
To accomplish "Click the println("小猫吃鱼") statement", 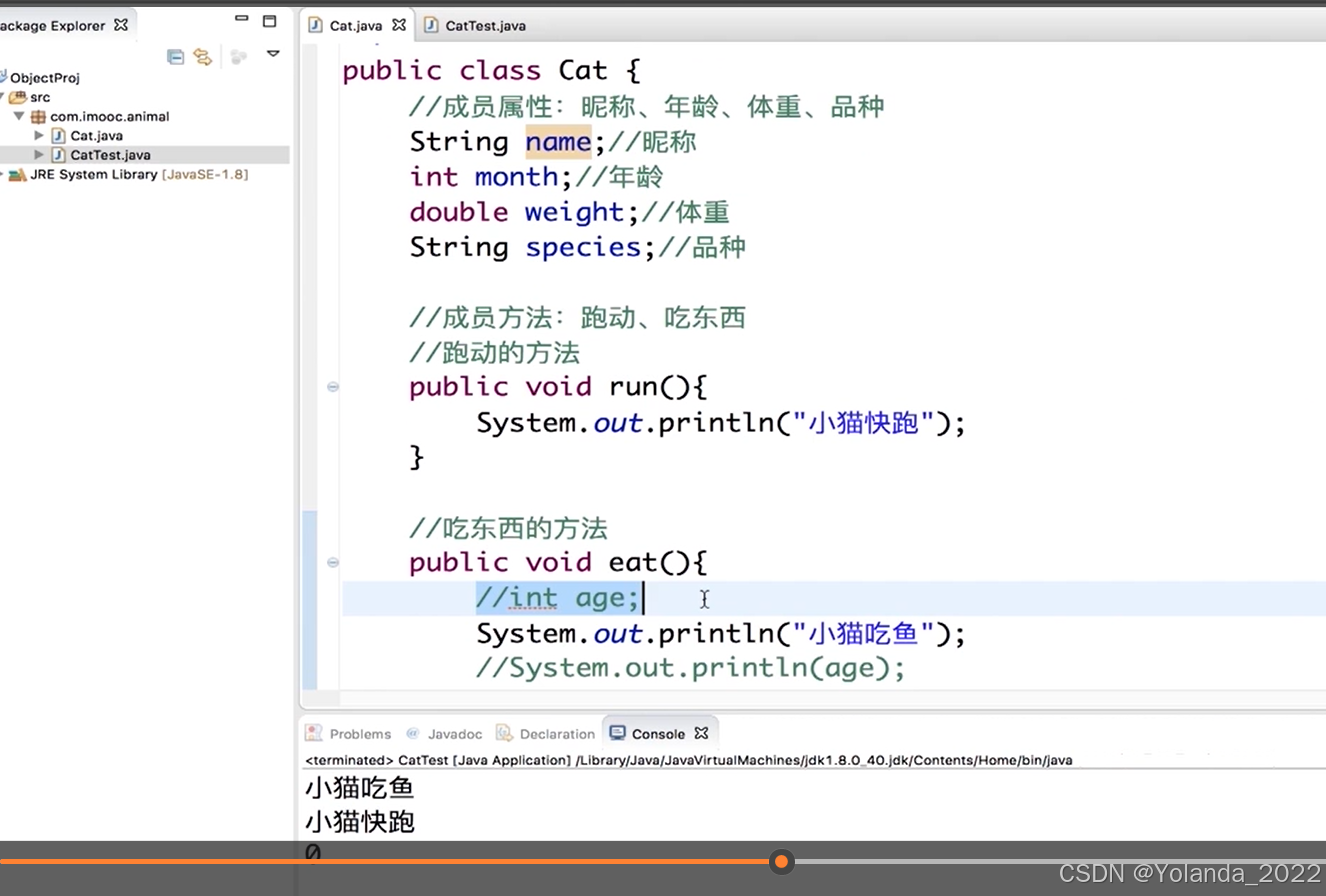I will pos(721,634).
